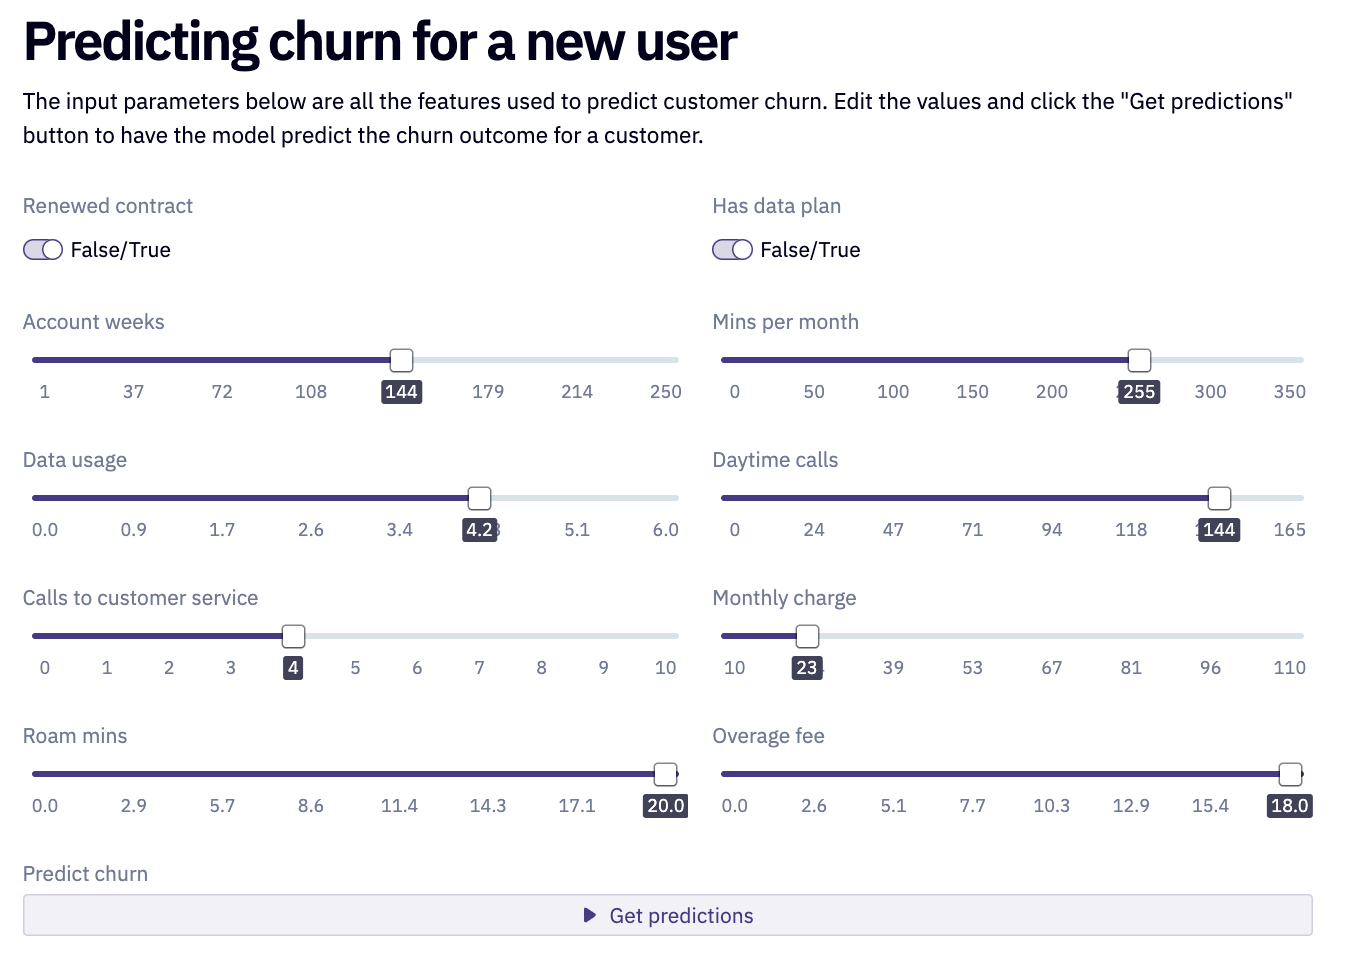1346x956 pixels.
Task: Toggle the Renewed contract switch
Action: [x=43, y=250]
